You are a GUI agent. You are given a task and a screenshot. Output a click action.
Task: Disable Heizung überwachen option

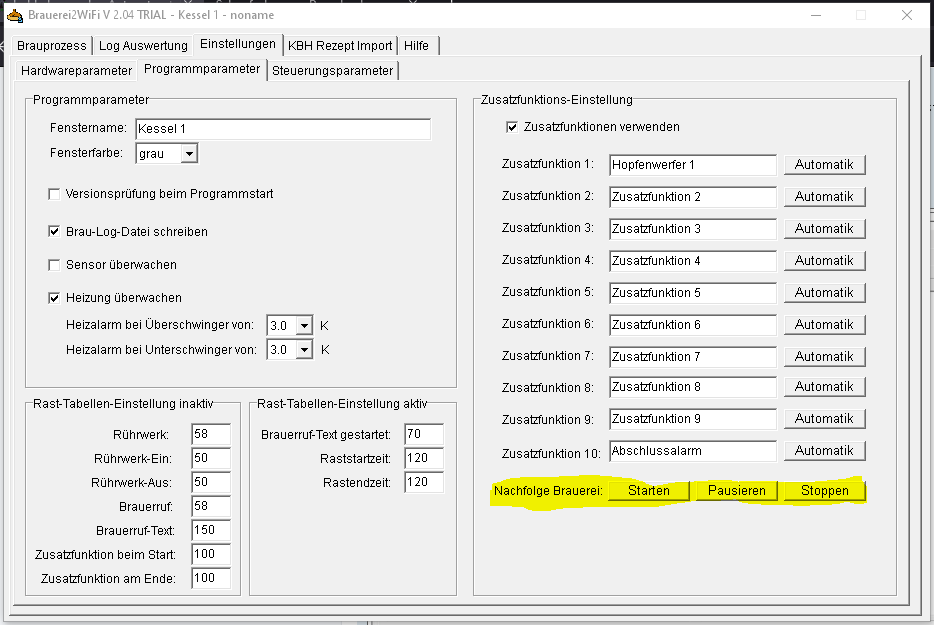54,298
